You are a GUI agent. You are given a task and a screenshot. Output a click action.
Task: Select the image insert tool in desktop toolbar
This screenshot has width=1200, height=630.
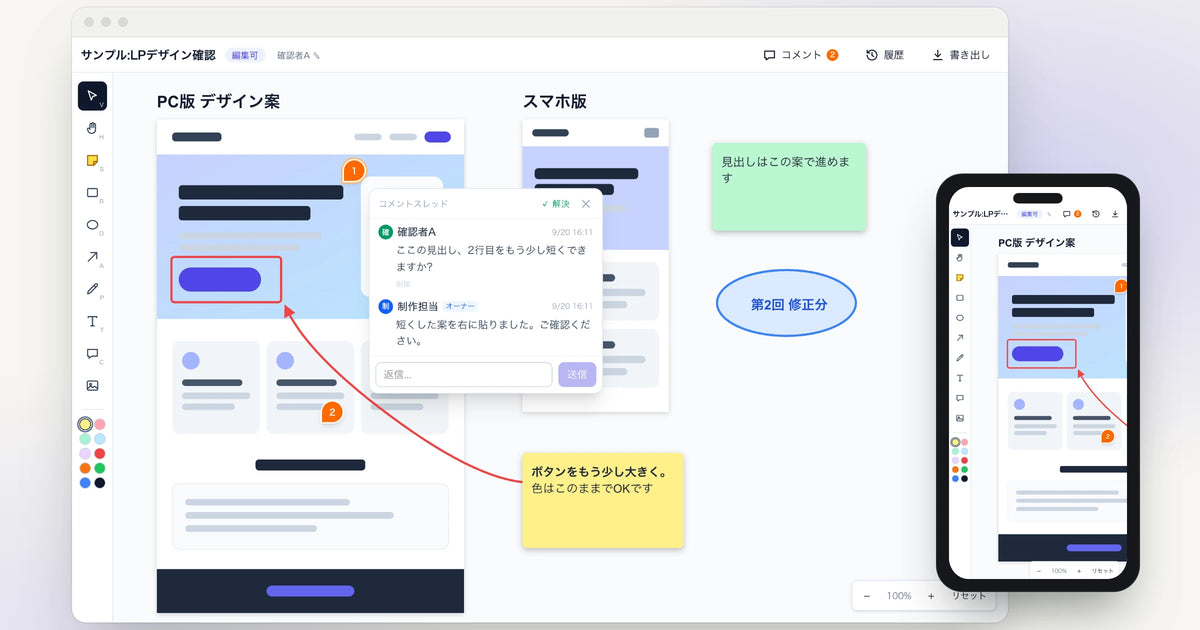coord(92,385)
